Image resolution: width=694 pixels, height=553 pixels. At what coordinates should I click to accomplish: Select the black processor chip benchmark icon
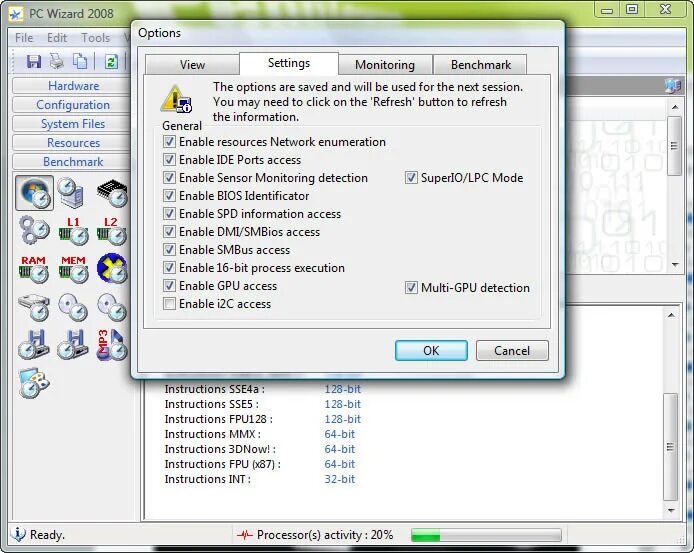(112, 193)
